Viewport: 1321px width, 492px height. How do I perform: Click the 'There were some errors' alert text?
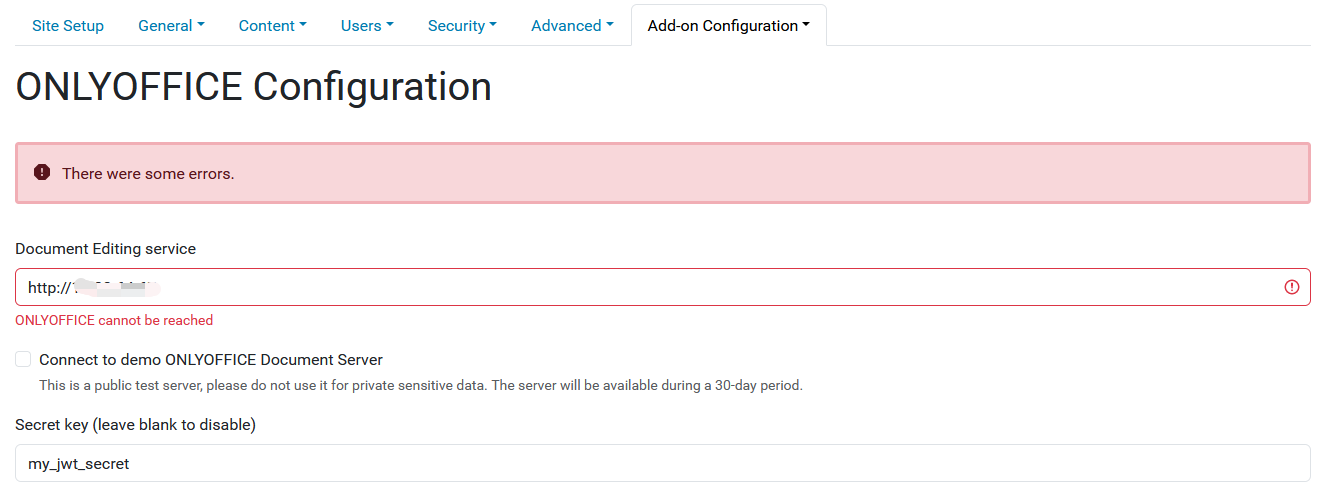[148, 174]
